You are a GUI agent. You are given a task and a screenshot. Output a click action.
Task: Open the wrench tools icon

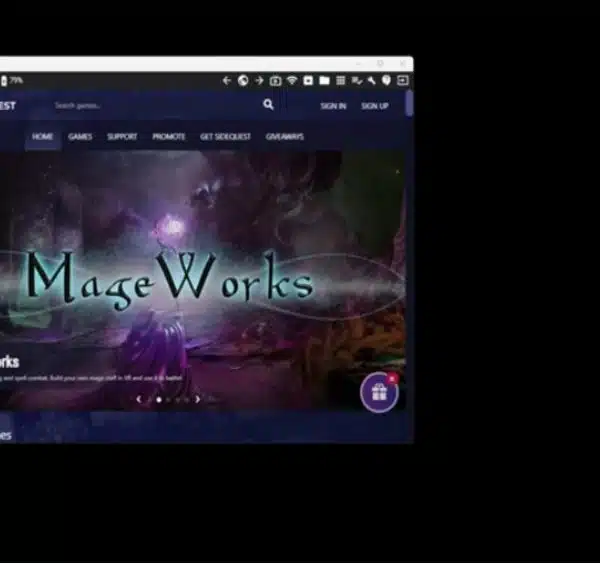tap(371, 81)
